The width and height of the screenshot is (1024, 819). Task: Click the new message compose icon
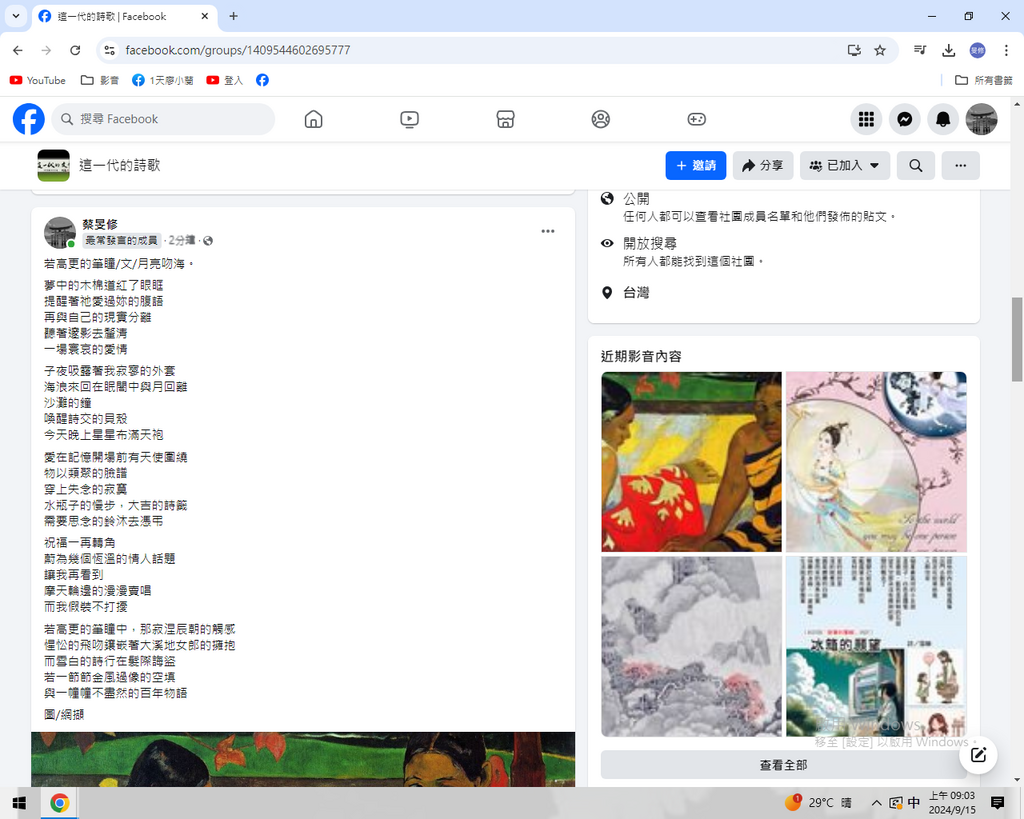[x=978, y=755]
